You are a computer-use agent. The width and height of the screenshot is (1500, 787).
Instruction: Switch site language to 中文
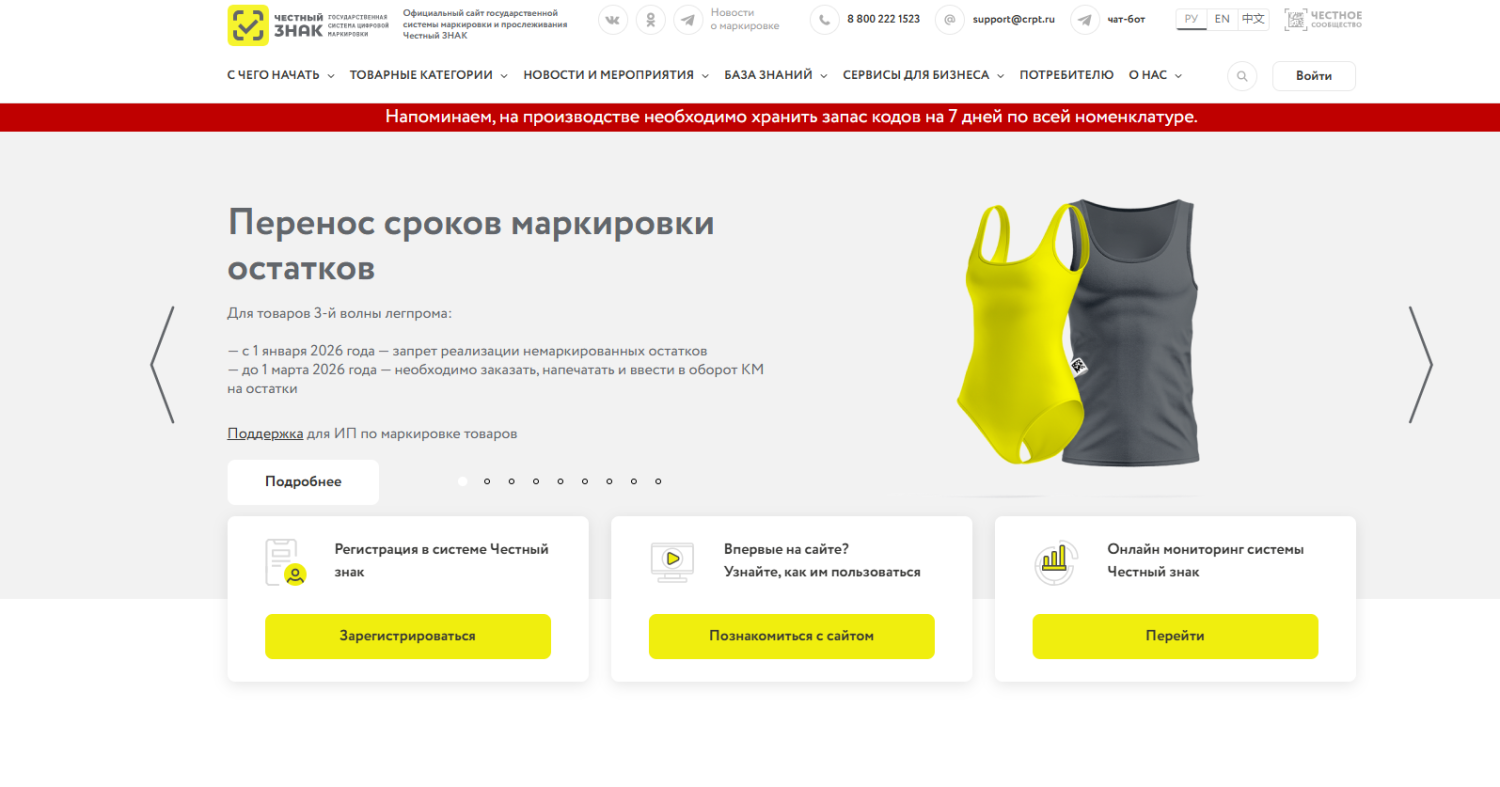1253,19
